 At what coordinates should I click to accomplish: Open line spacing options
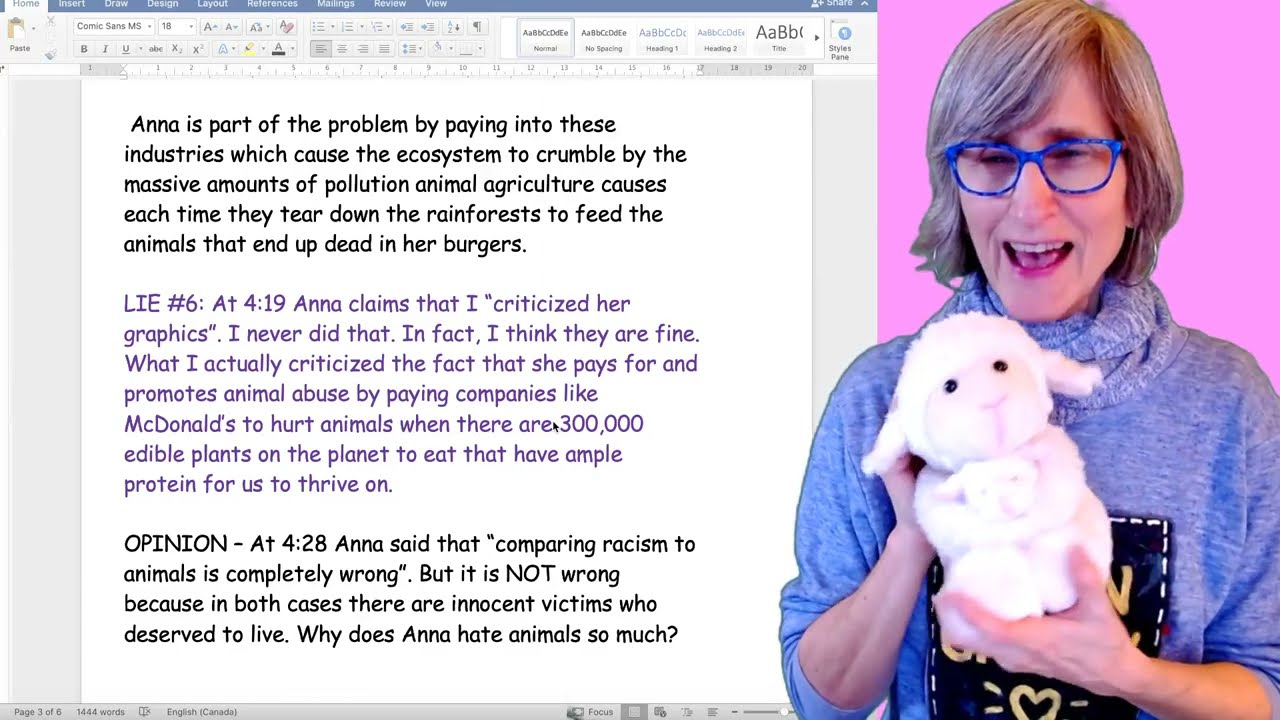410,49
